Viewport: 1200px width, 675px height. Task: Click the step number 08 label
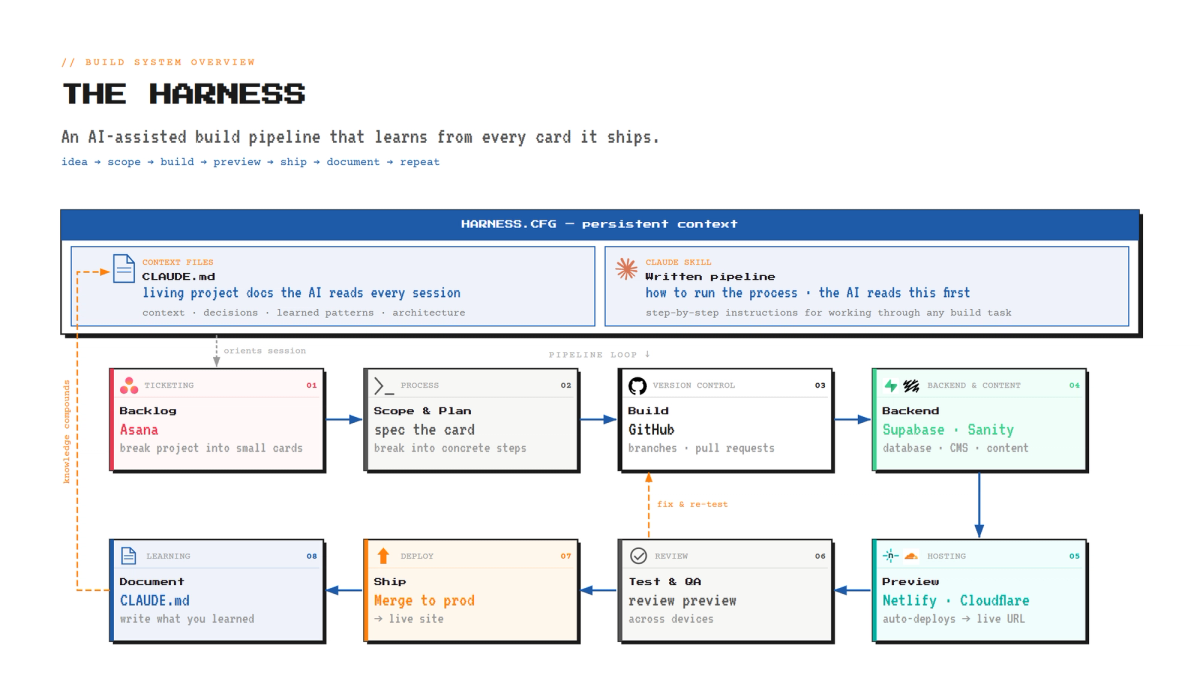(x=312, y=556)
